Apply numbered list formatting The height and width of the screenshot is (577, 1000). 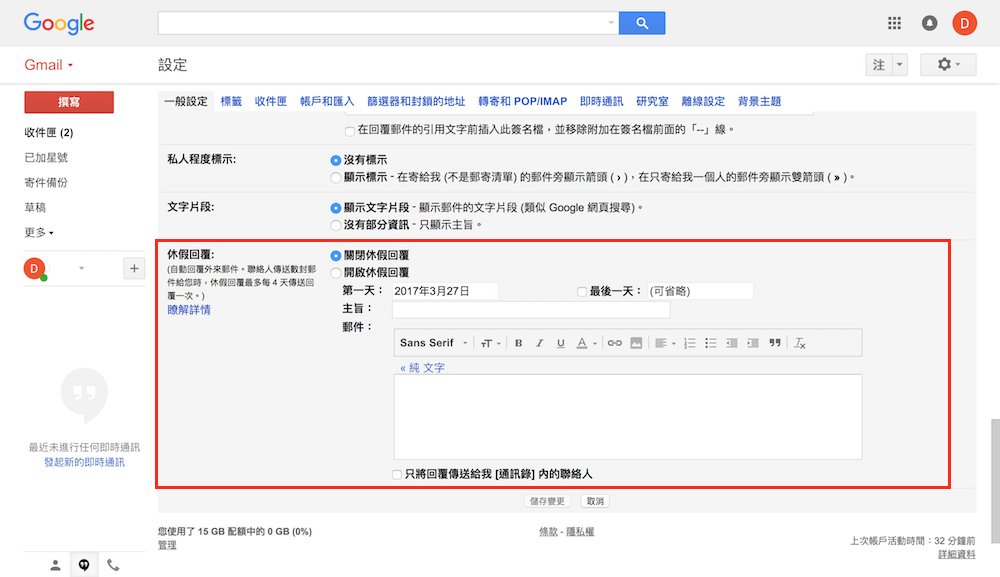689,343
